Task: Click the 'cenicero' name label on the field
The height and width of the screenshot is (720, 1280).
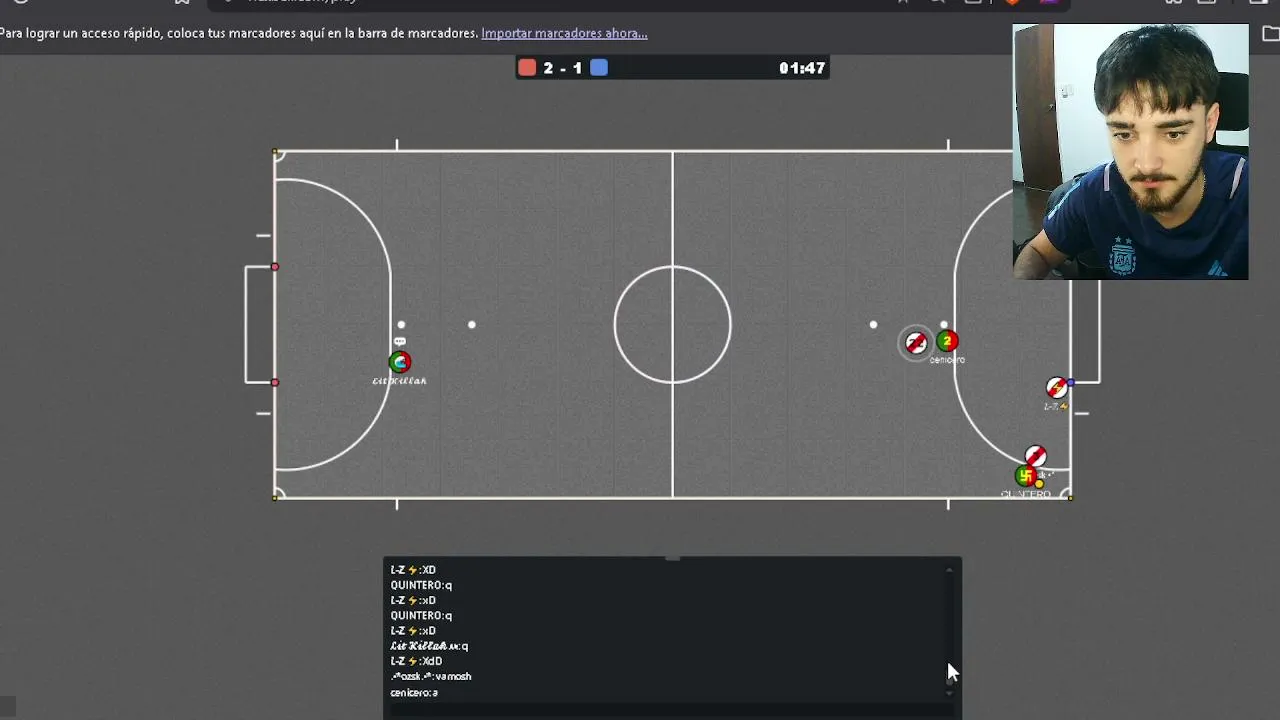Action: 947,360
